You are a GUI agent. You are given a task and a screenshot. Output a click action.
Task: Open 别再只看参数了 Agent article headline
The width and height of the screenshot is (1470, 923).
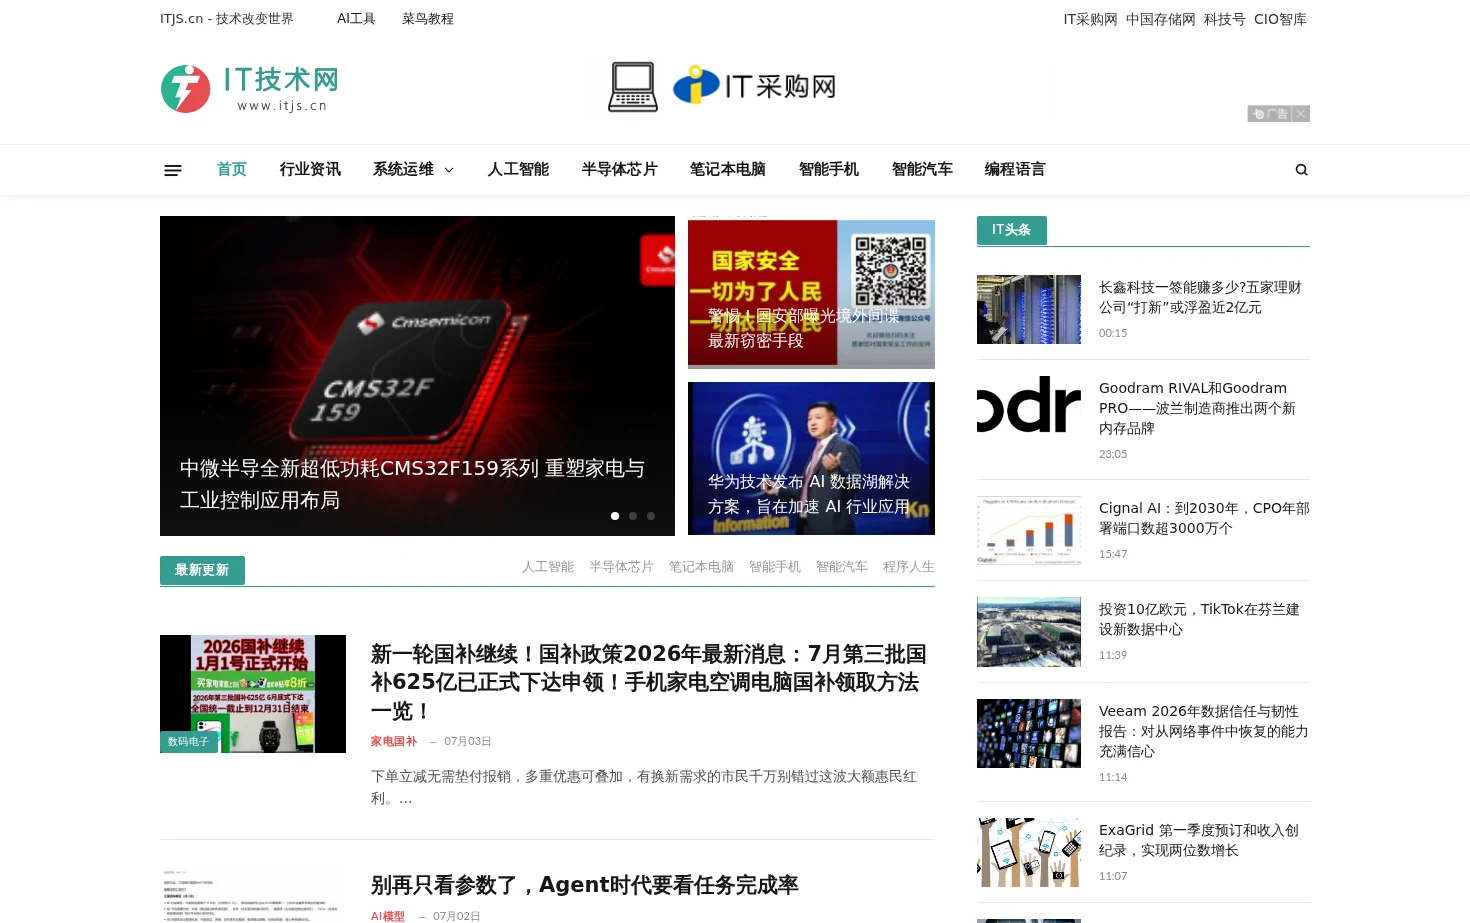tap(585, 885)
